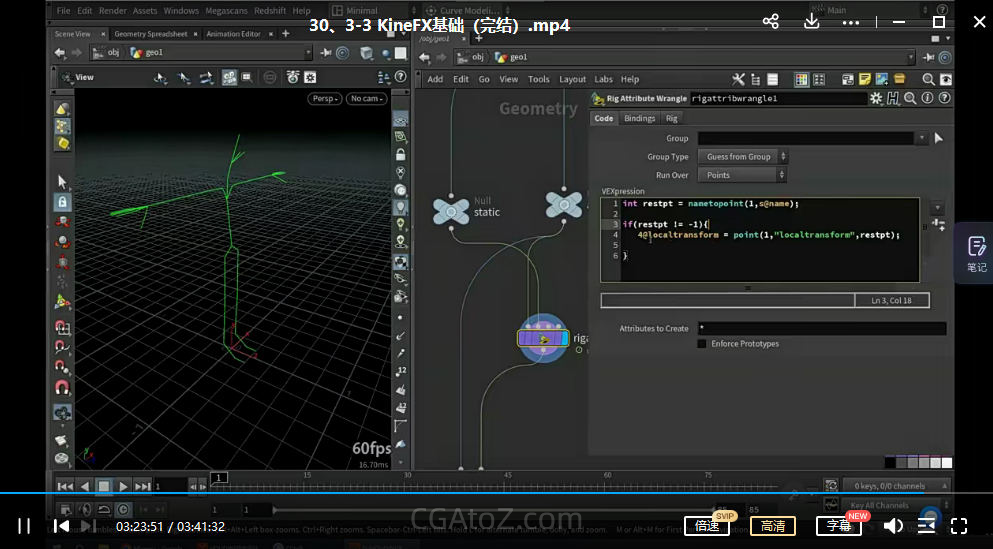Click the 高清 video quality button
The image size is (993, 549).
[x=773, y=526]
